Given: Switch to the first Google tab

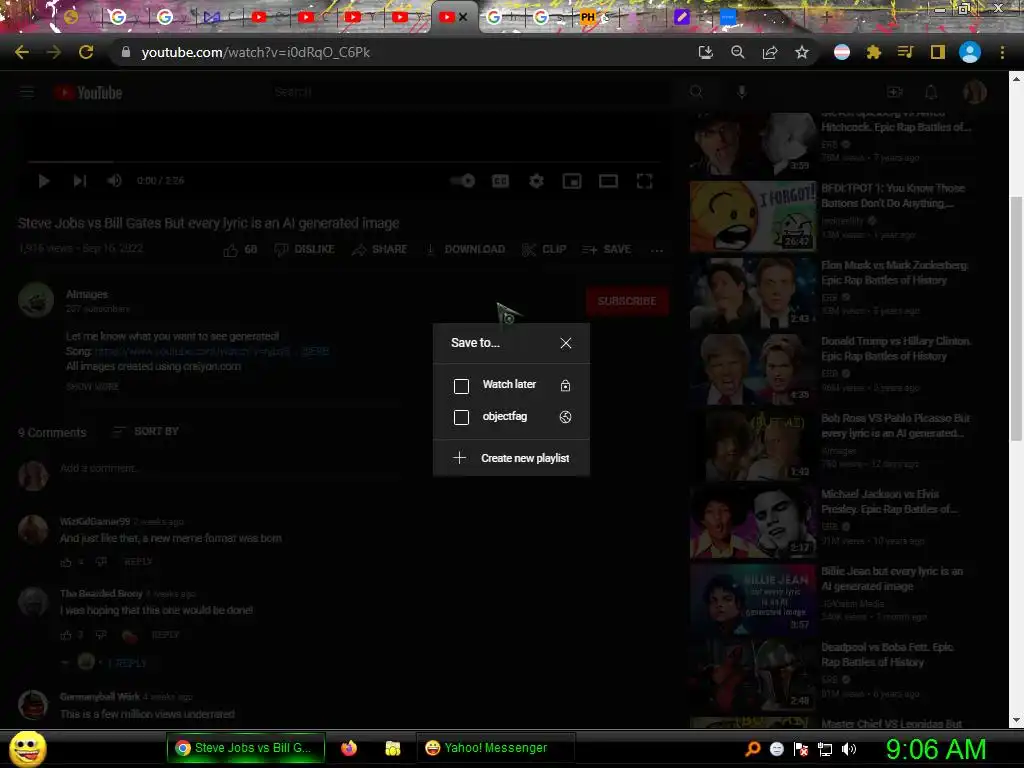Looking at the screenshot, I should point(118,18).
